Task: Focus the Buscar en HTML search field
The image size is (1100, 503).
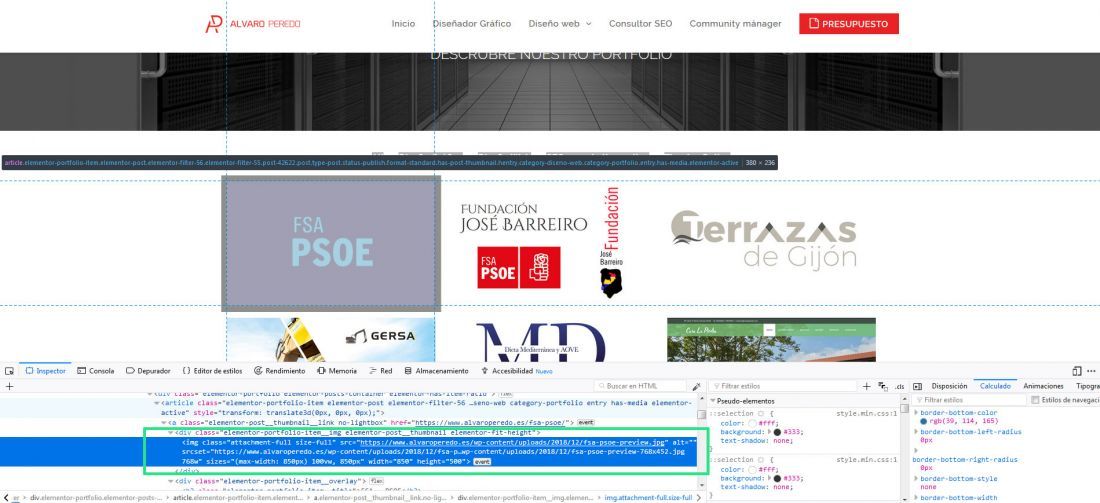Action: tap(640, 387)
